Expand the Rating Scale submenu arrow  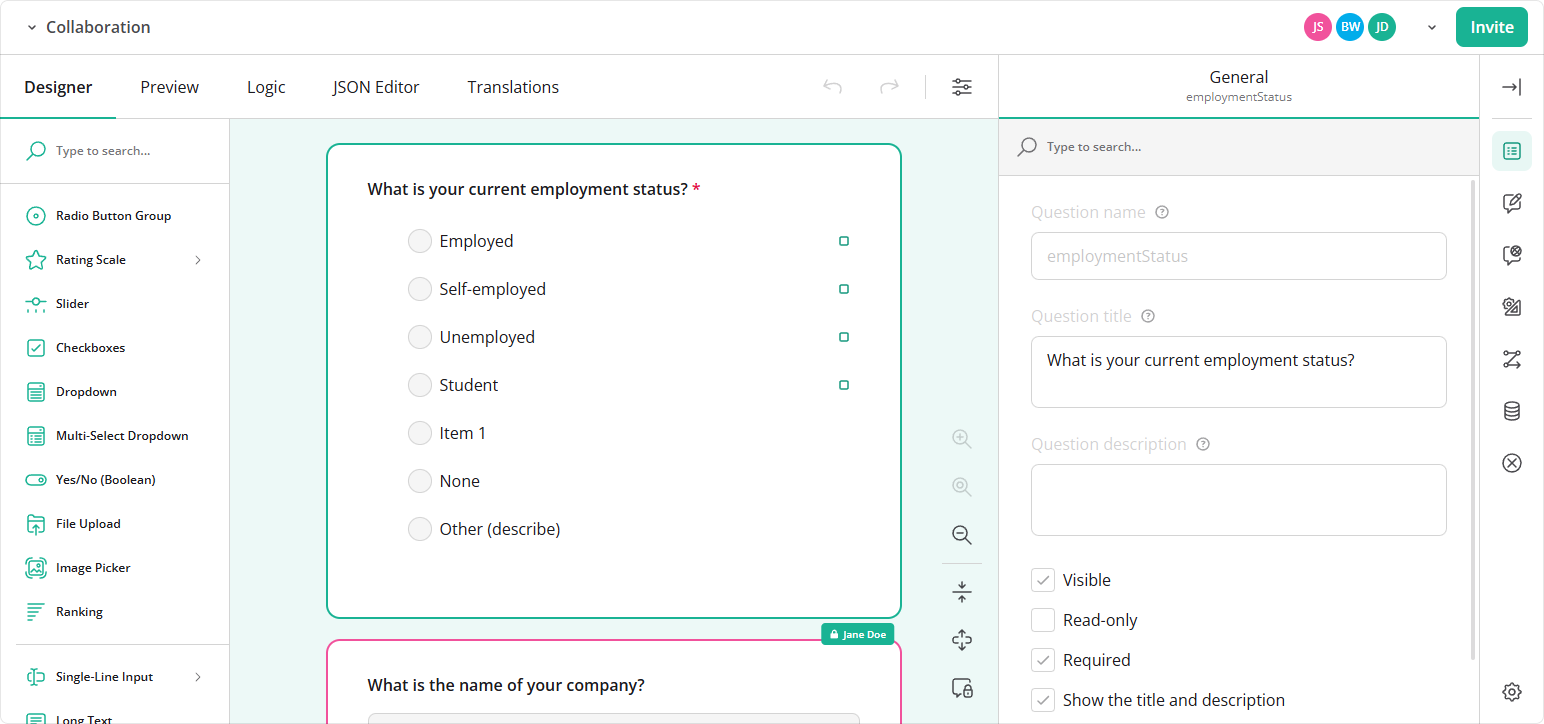click(x=198, y=260)
